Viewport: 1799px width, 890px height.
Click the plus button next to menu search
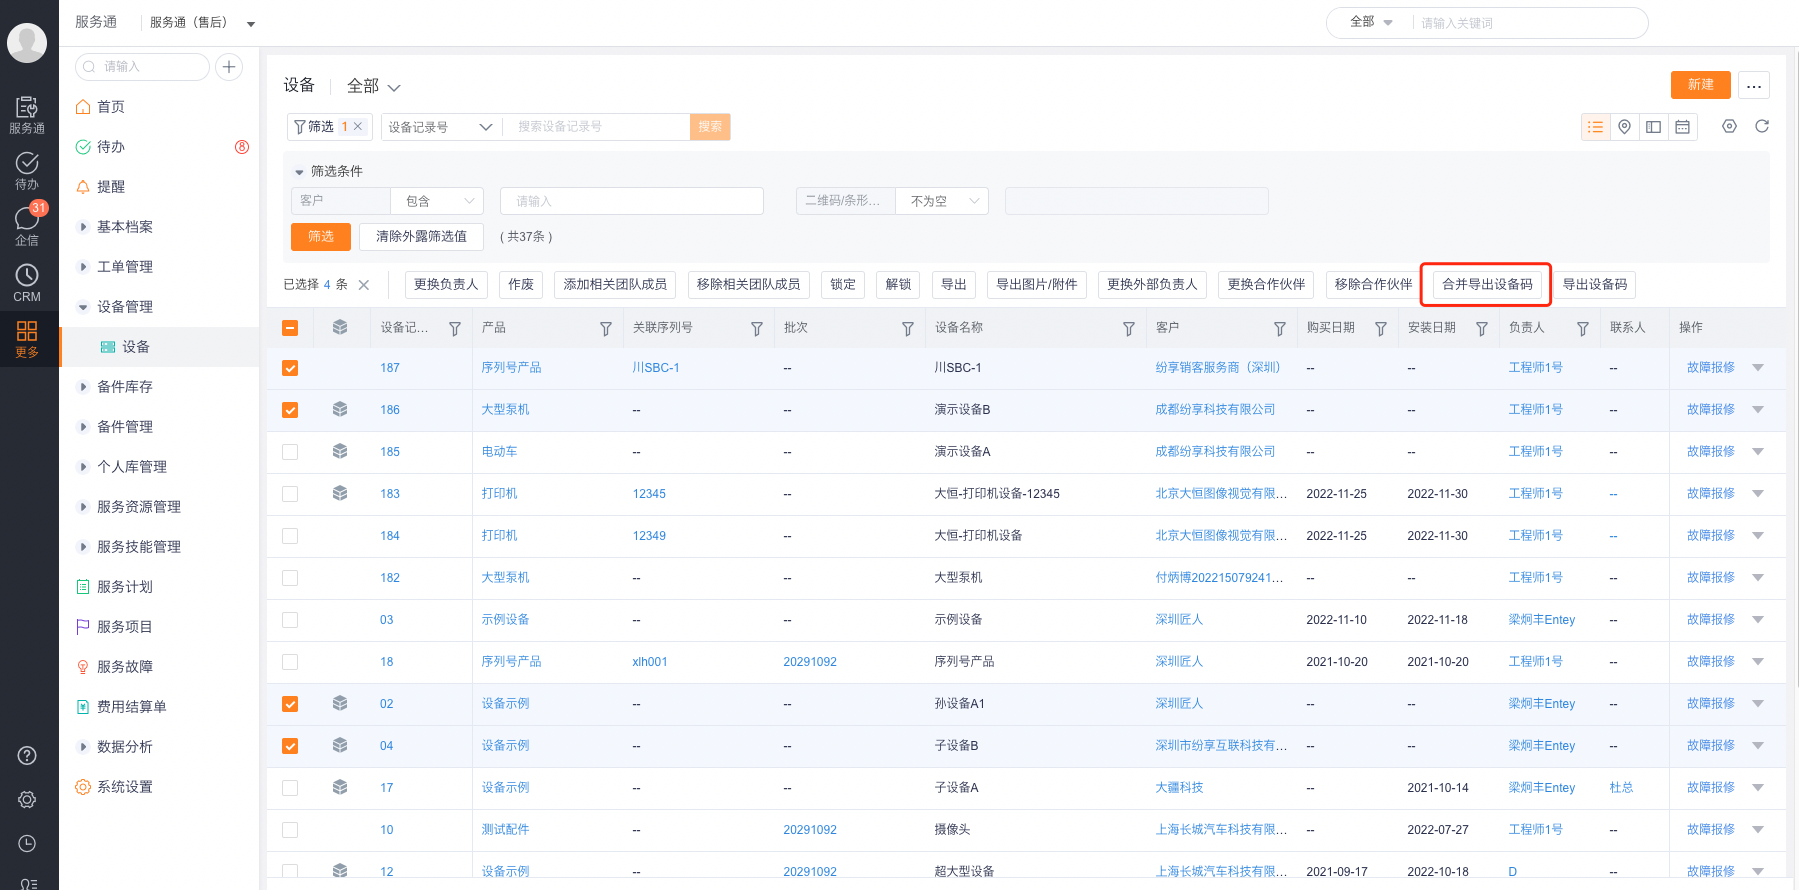[x=229, y=67]
